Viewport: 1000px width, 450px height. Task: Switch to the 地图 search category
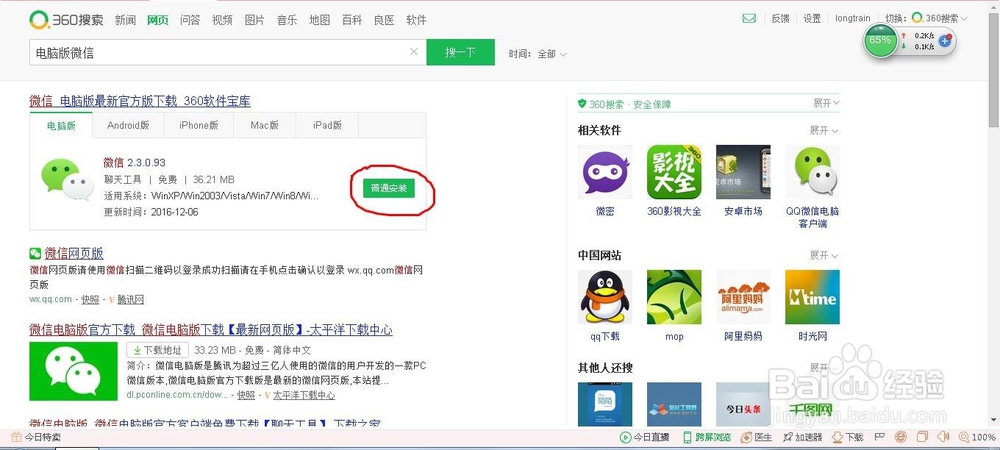click(x=320, y=20)
